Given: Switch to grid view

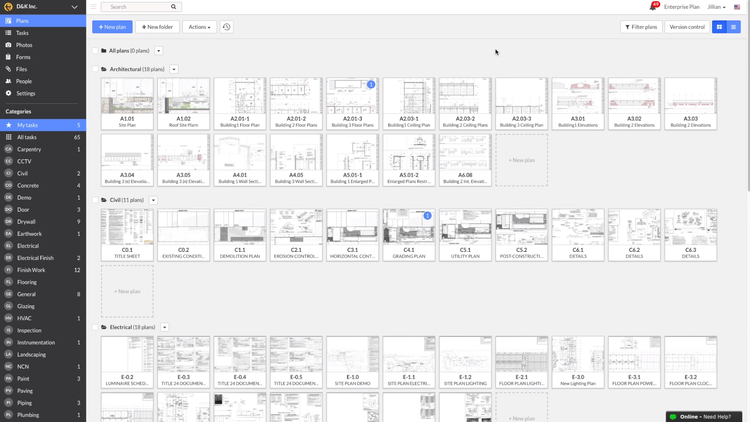Looking at the screenshot, I should click(x=719, y=27).
